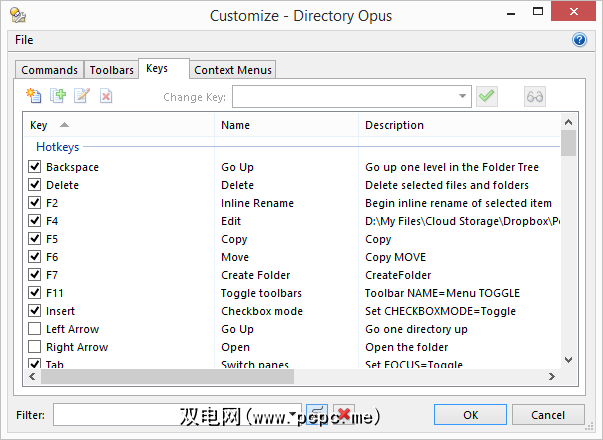Click the 'Toolbar NAME=Menu TOGGLE' description
This screenshot has height=440, width=603.
[442, 293]
